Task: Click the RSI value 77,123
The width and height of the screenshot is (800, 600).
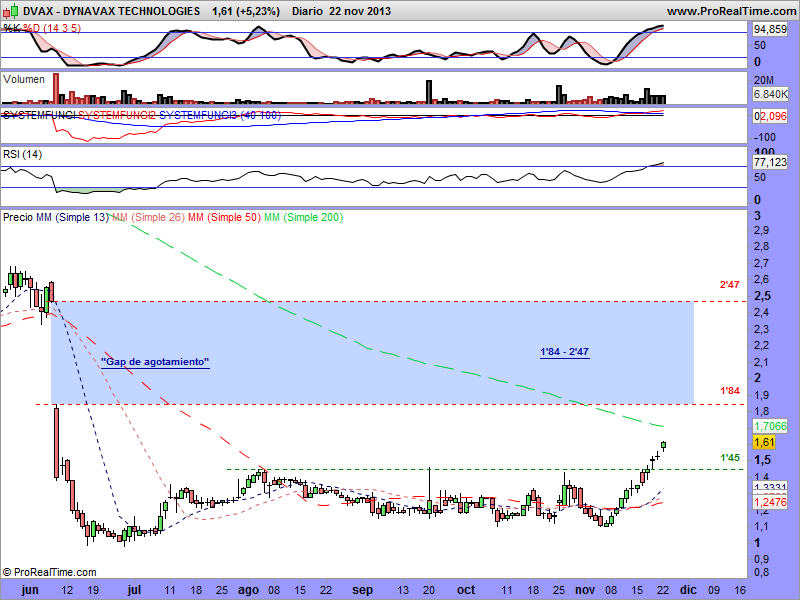Action: pos(770,162)
